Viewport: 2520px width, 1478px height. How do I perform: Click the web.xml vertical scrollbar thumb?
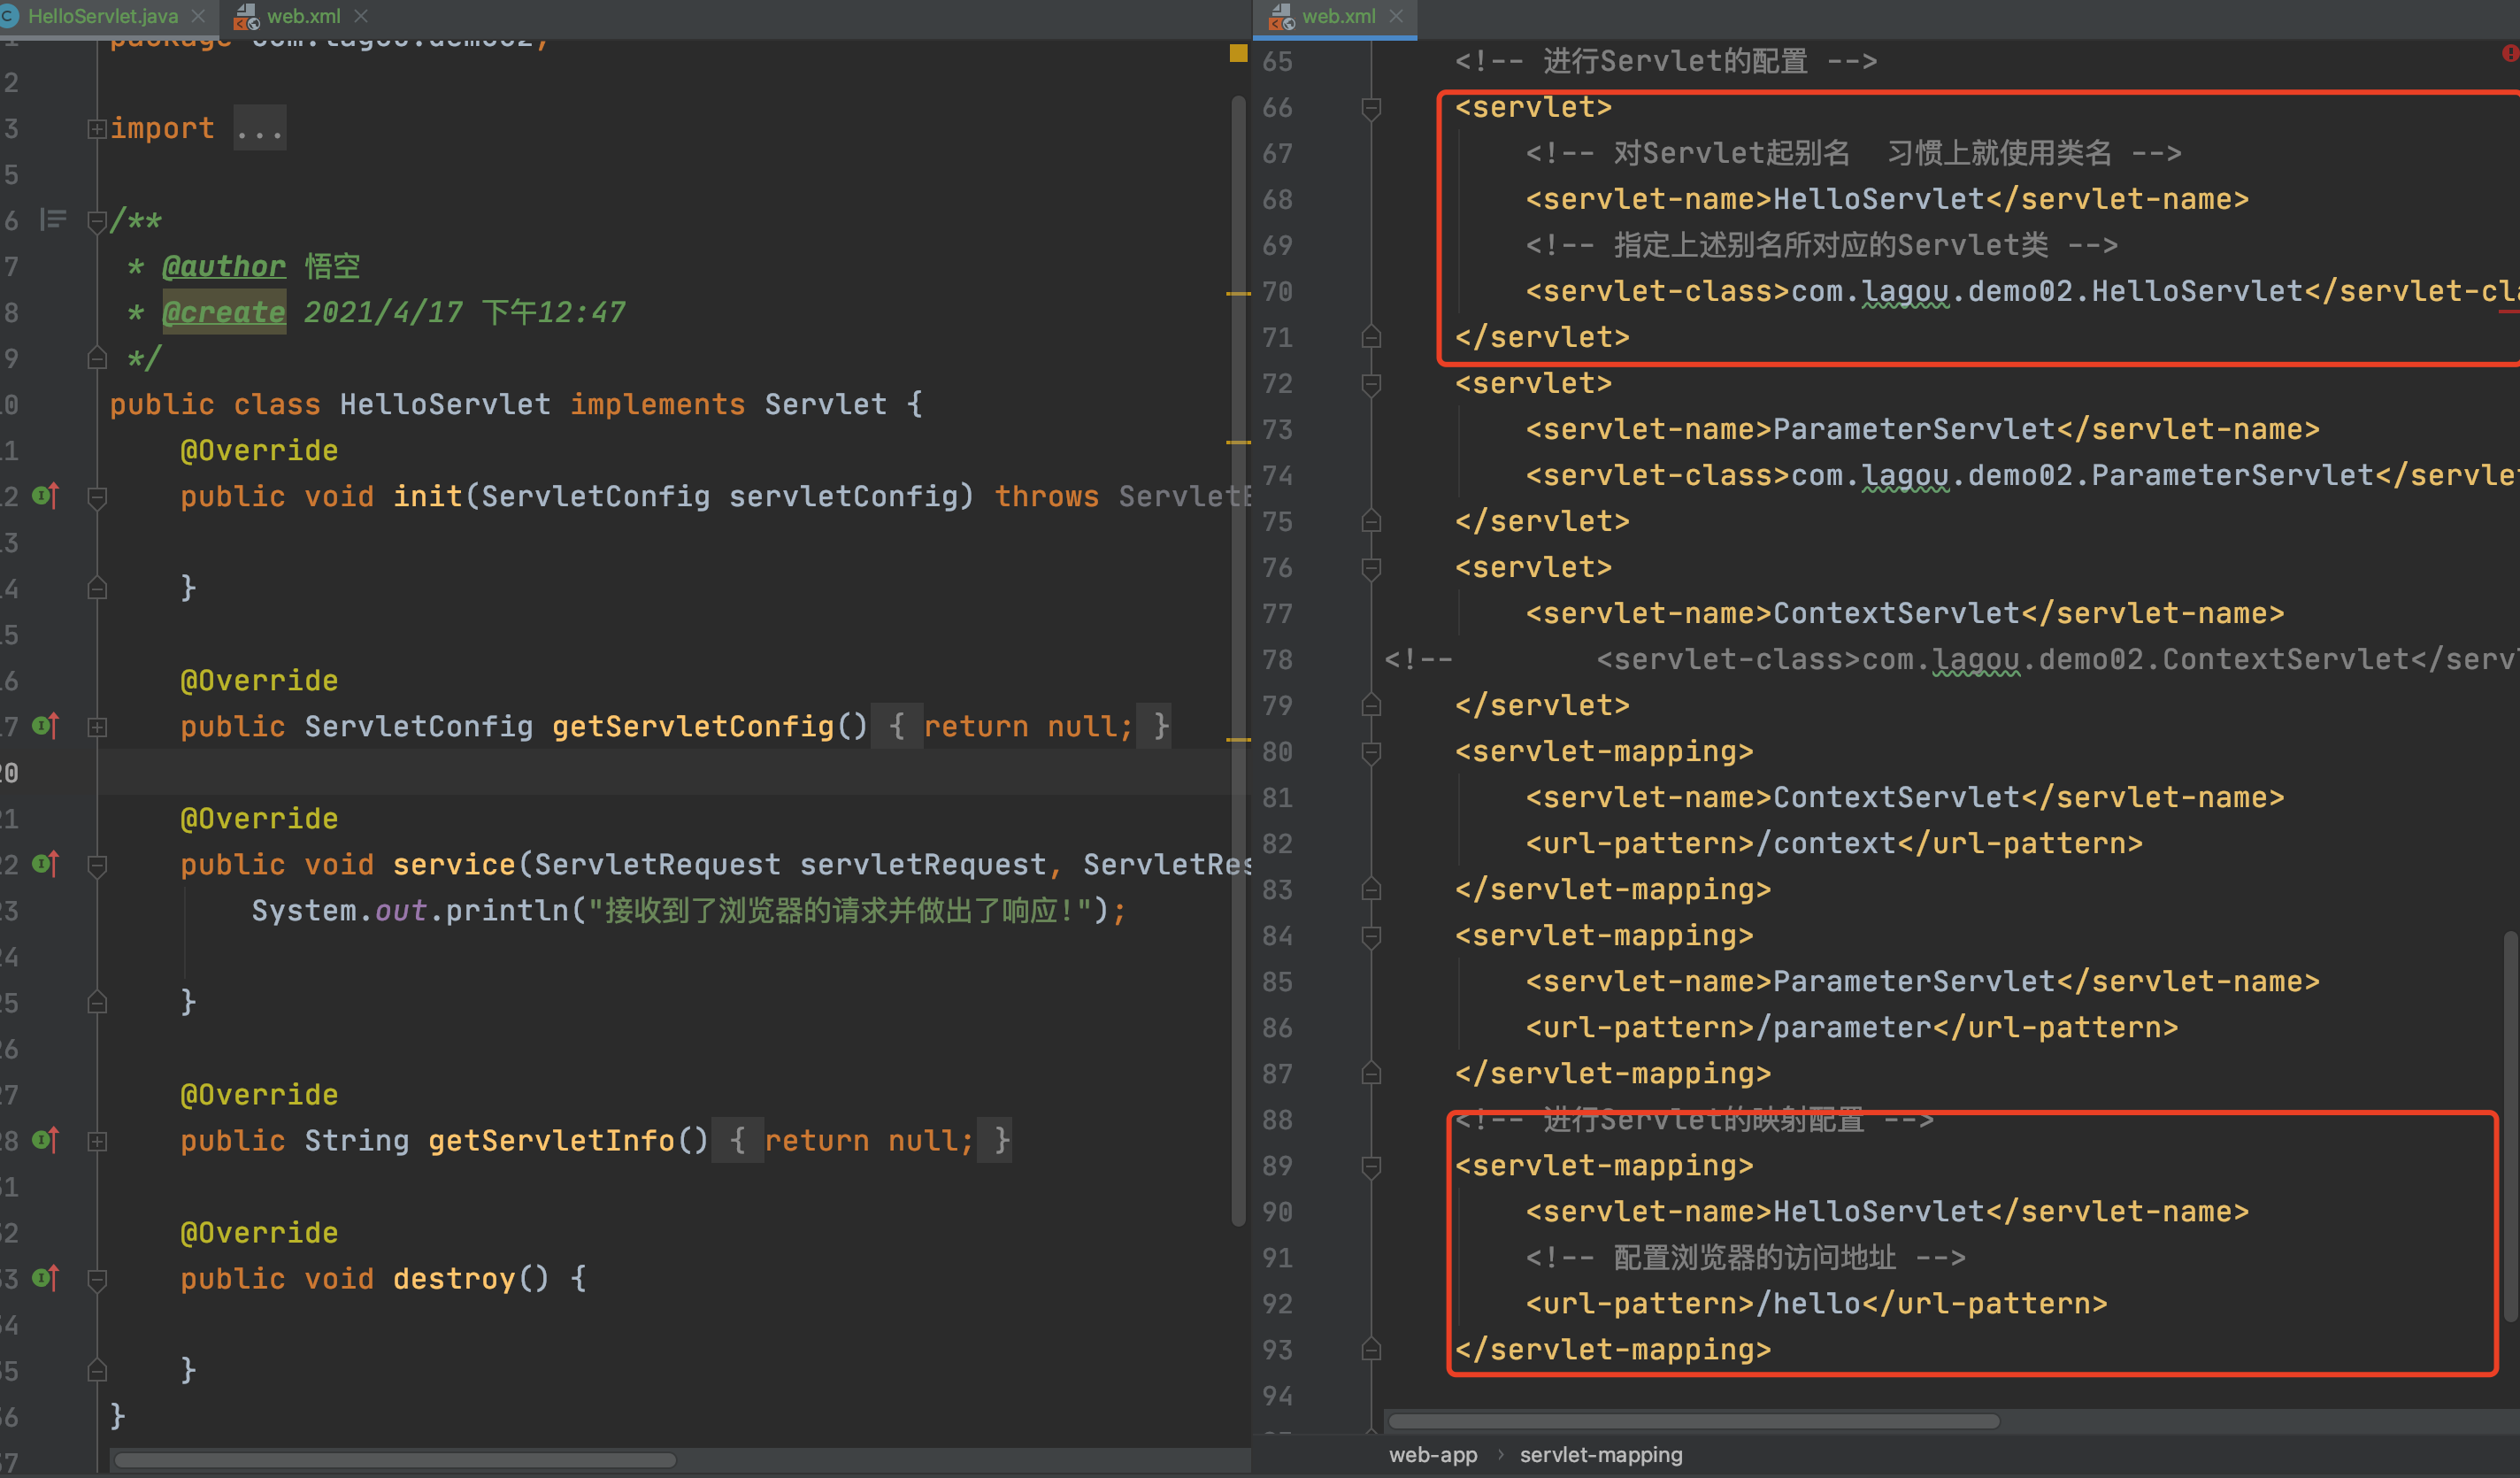click(2511, 1127)
